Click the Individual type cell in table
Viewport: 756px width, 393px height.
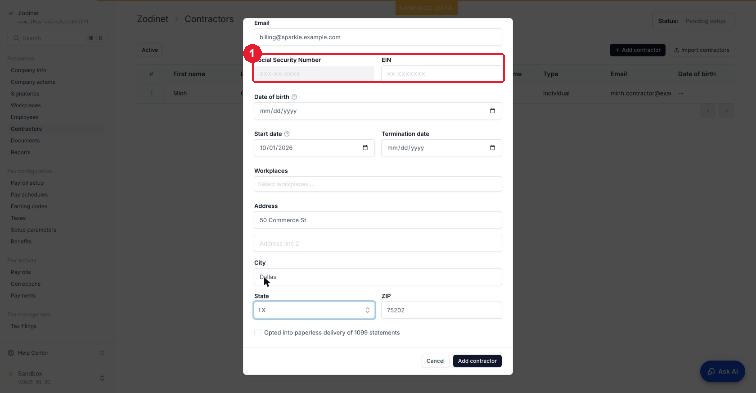(556, 93)
